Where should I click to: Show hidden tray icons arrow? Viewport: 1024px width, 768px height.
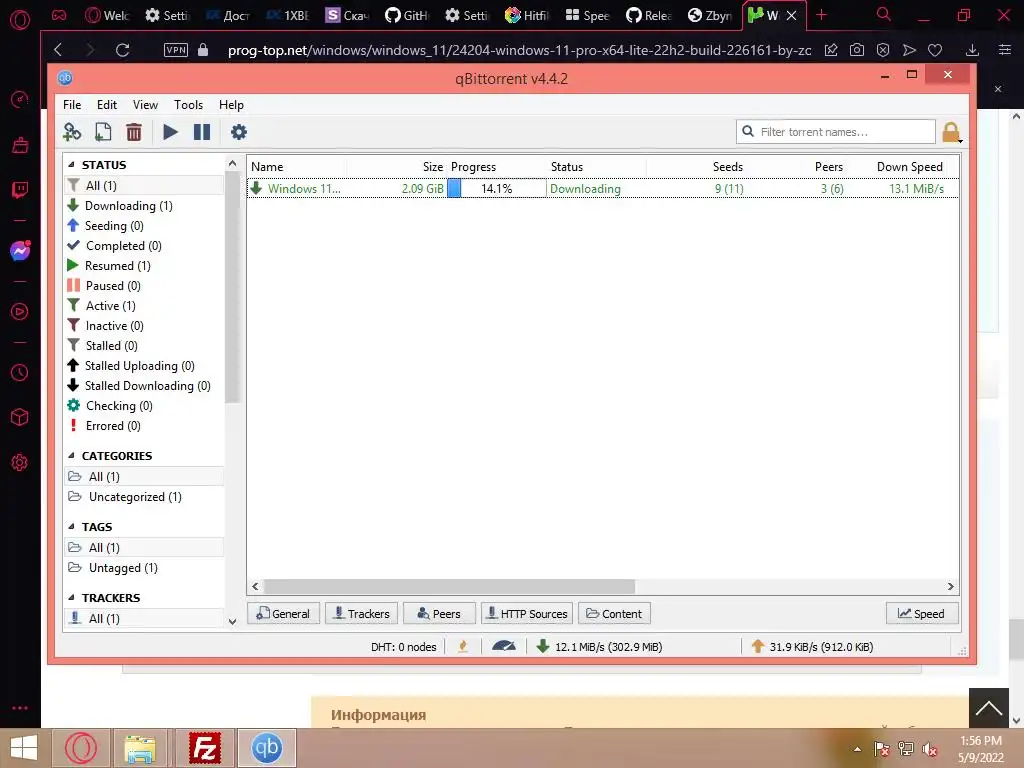(857, 749)
